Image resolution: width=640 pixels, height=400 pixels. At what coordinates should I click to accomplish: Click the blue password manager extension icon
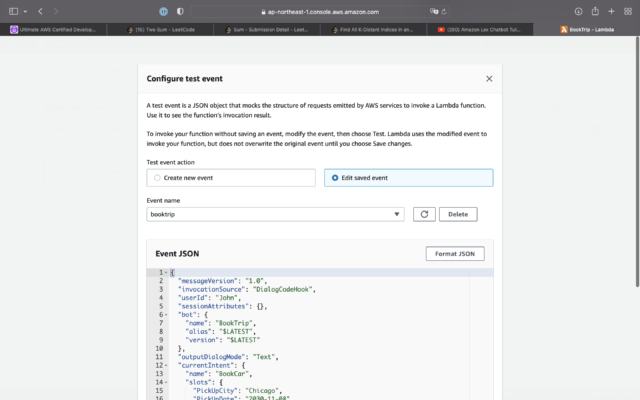[x=163, y=11]
